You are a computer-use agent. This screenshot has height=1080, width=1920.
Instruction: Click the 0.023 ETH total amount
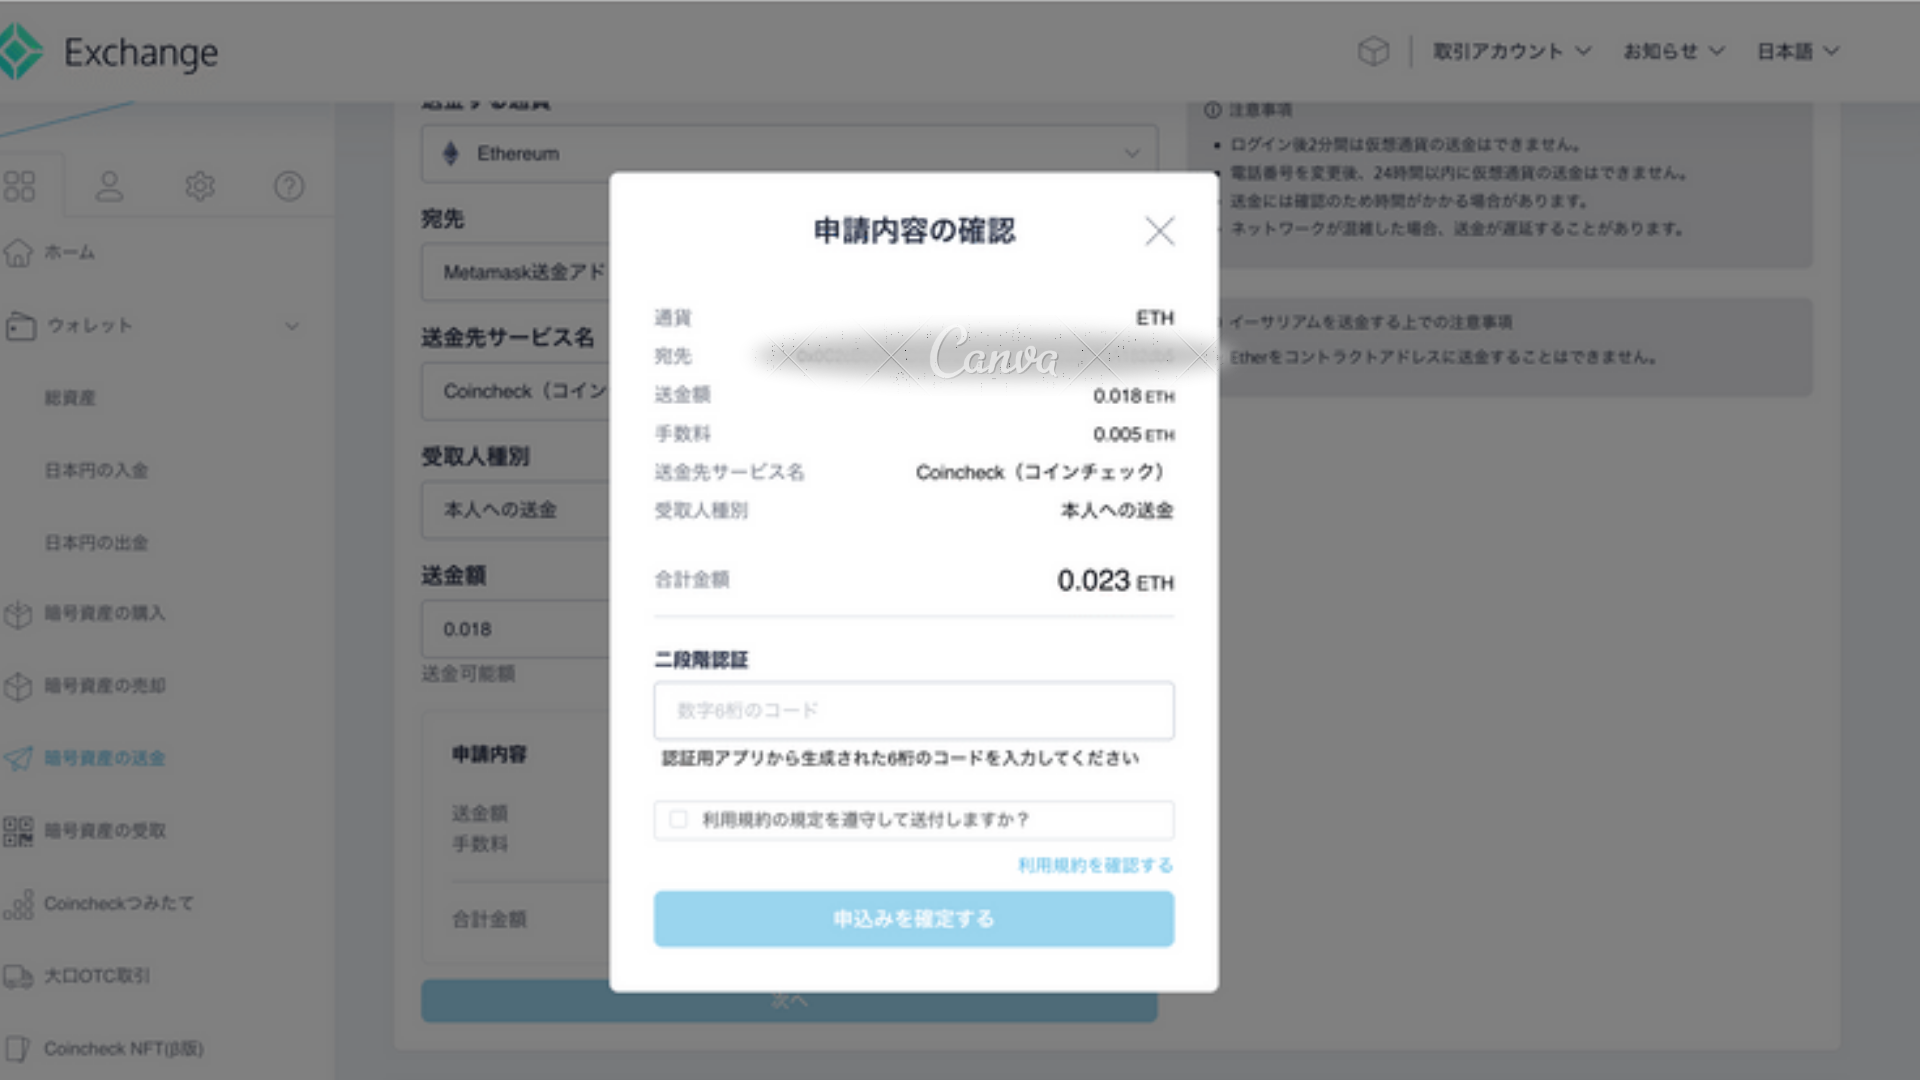point(1115,581)
